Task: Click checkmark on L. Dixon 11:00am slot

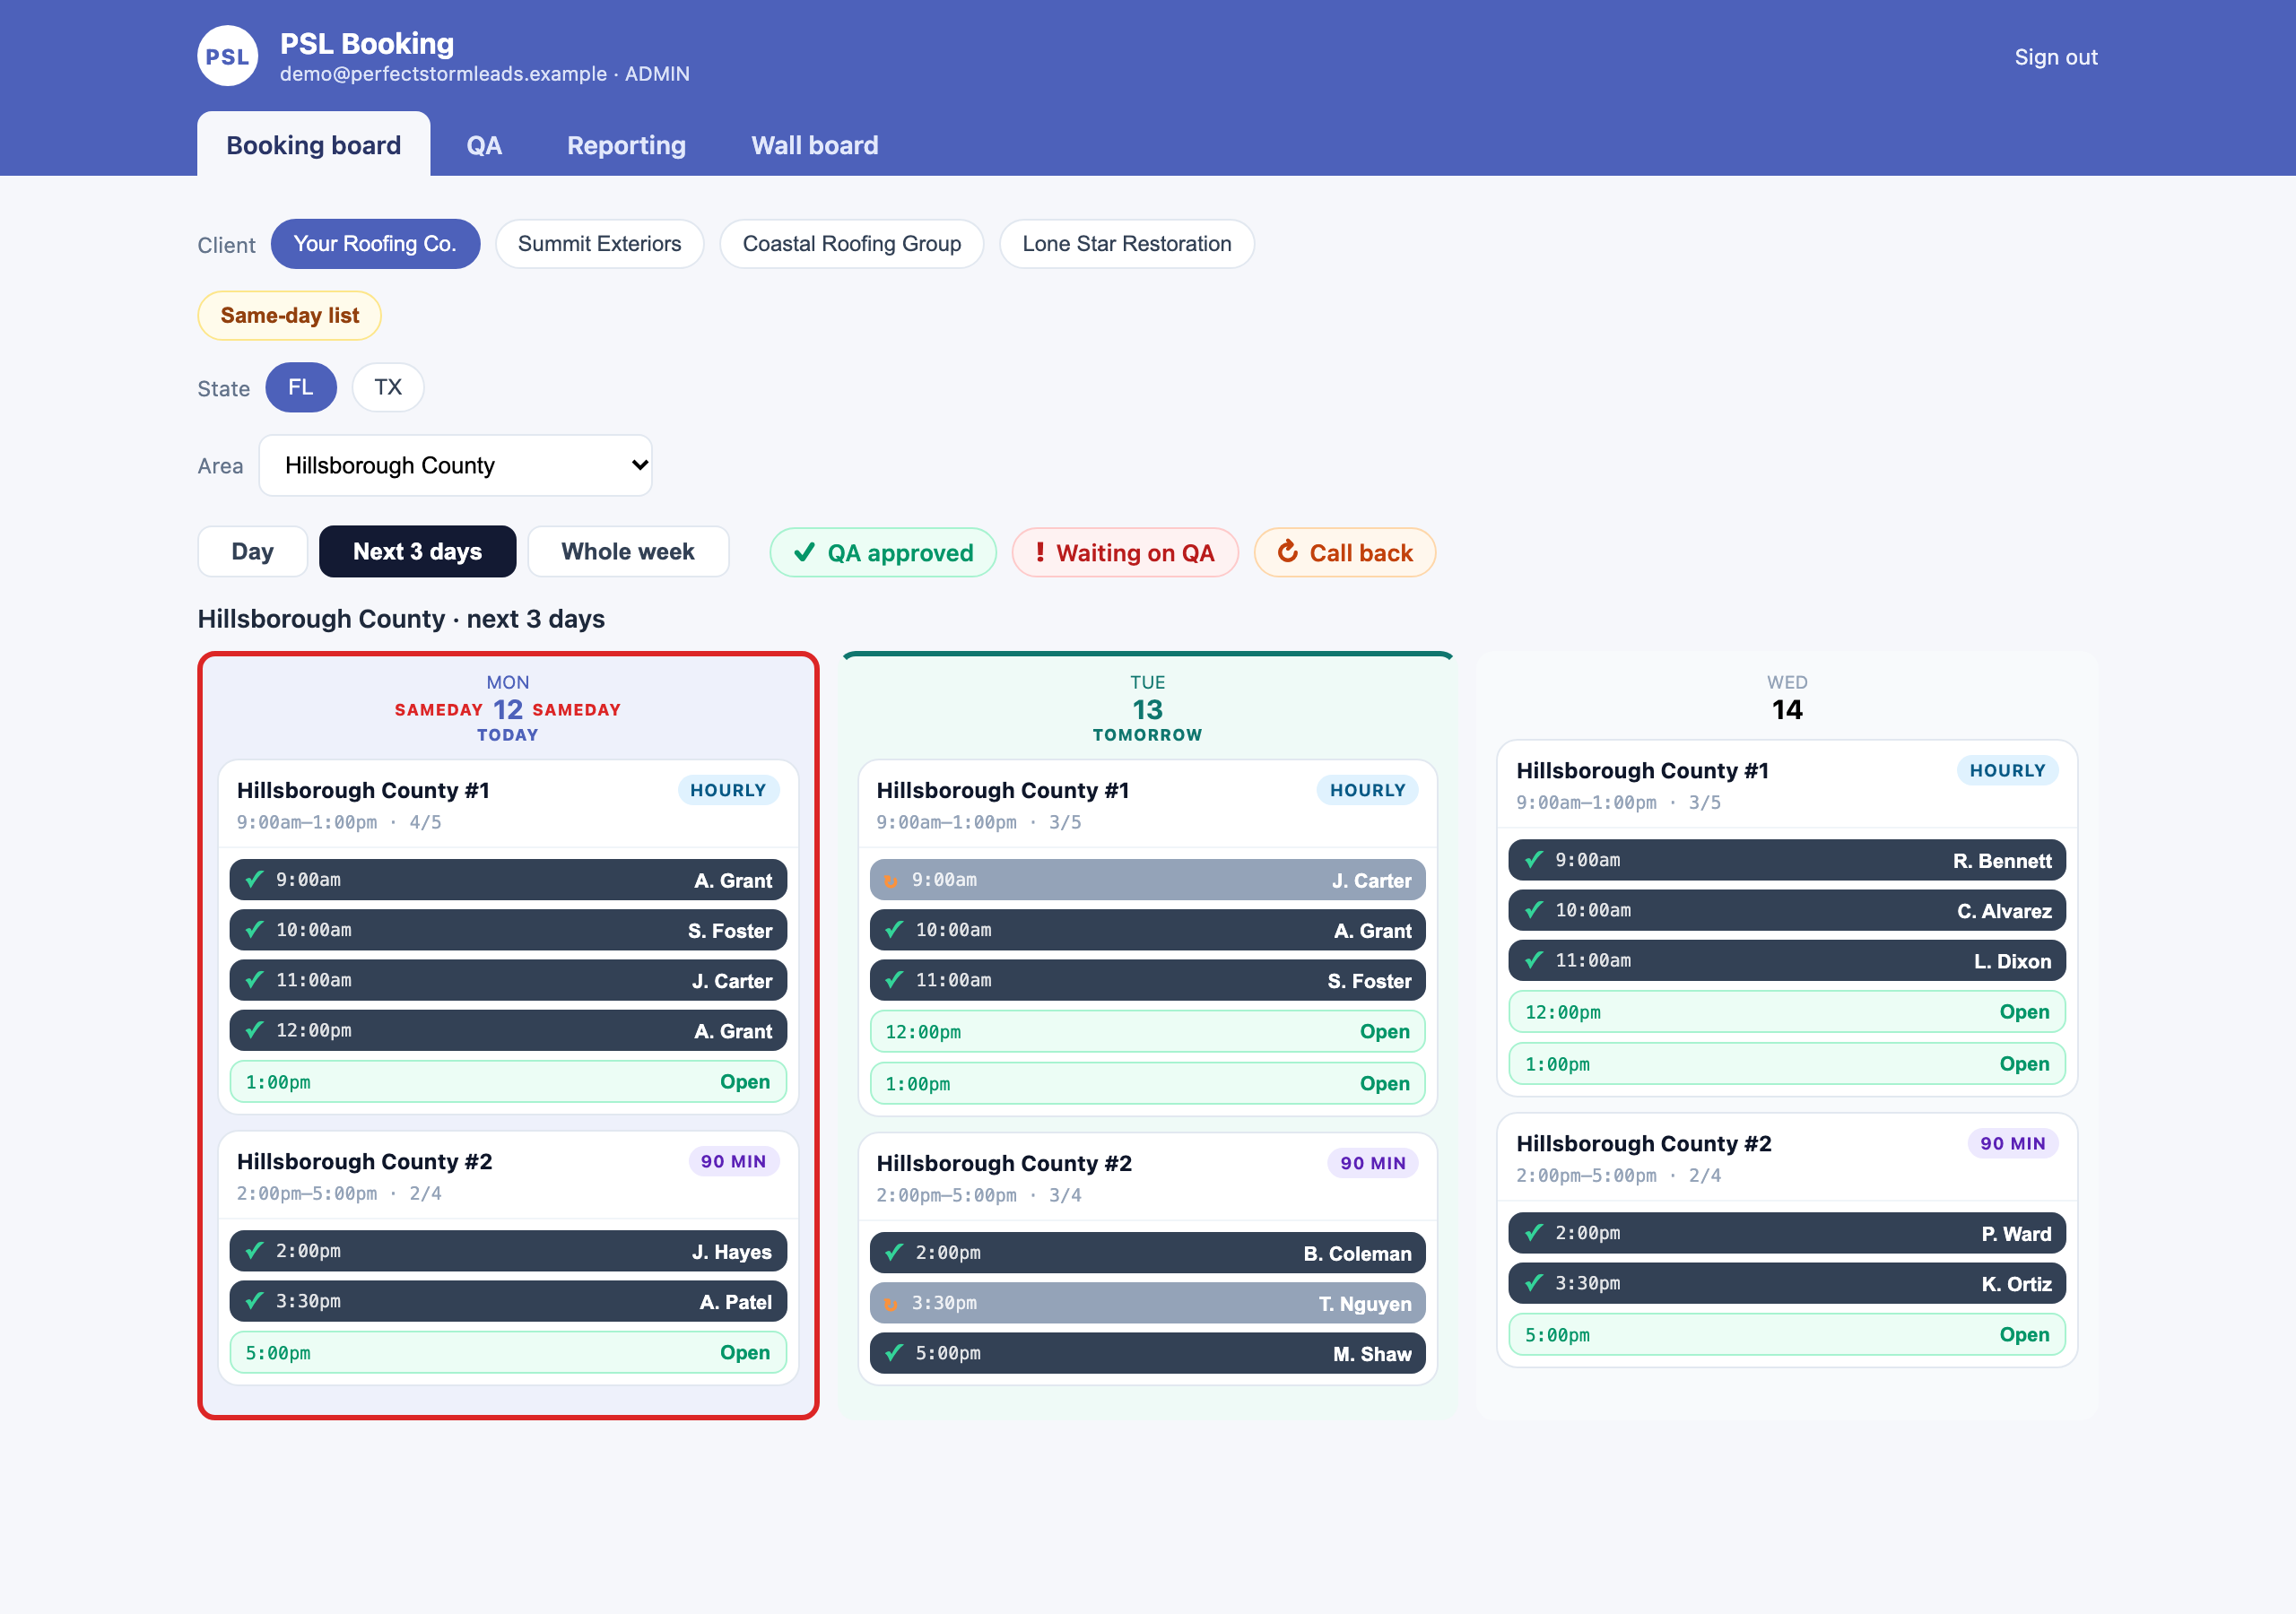Action: click(1534, 959)
